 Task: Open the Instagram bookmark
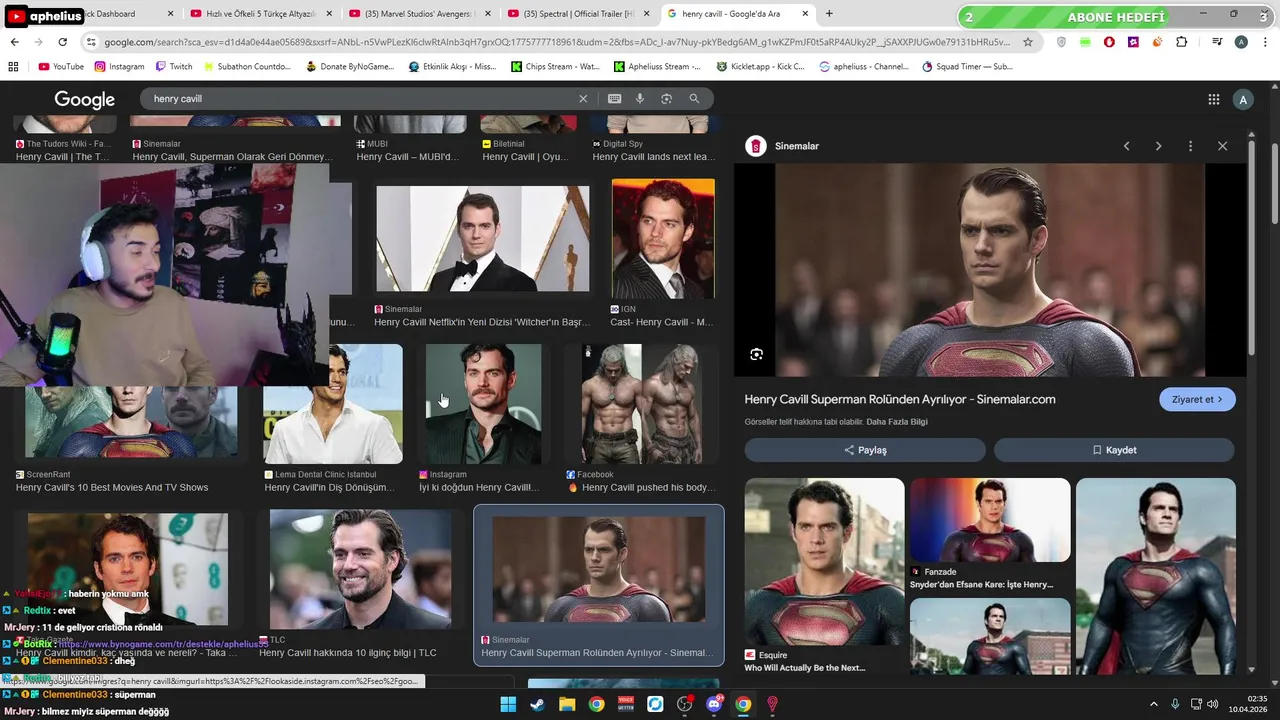tap(120, 67)
